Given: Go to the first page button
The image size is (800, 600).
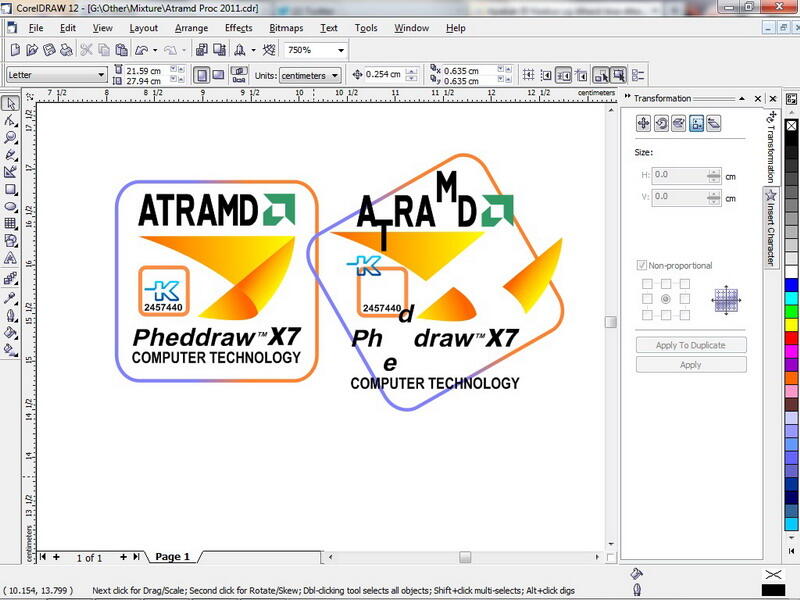Looking at the screenshot, I should [43, 557].
